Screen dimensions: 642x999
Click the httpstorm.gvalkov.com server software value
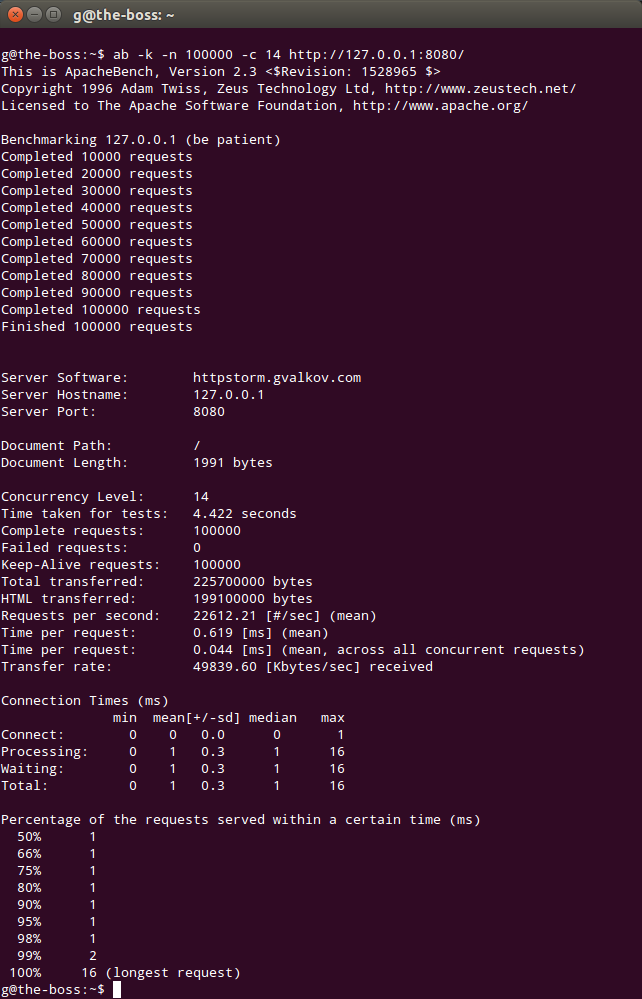click(276, 378)
